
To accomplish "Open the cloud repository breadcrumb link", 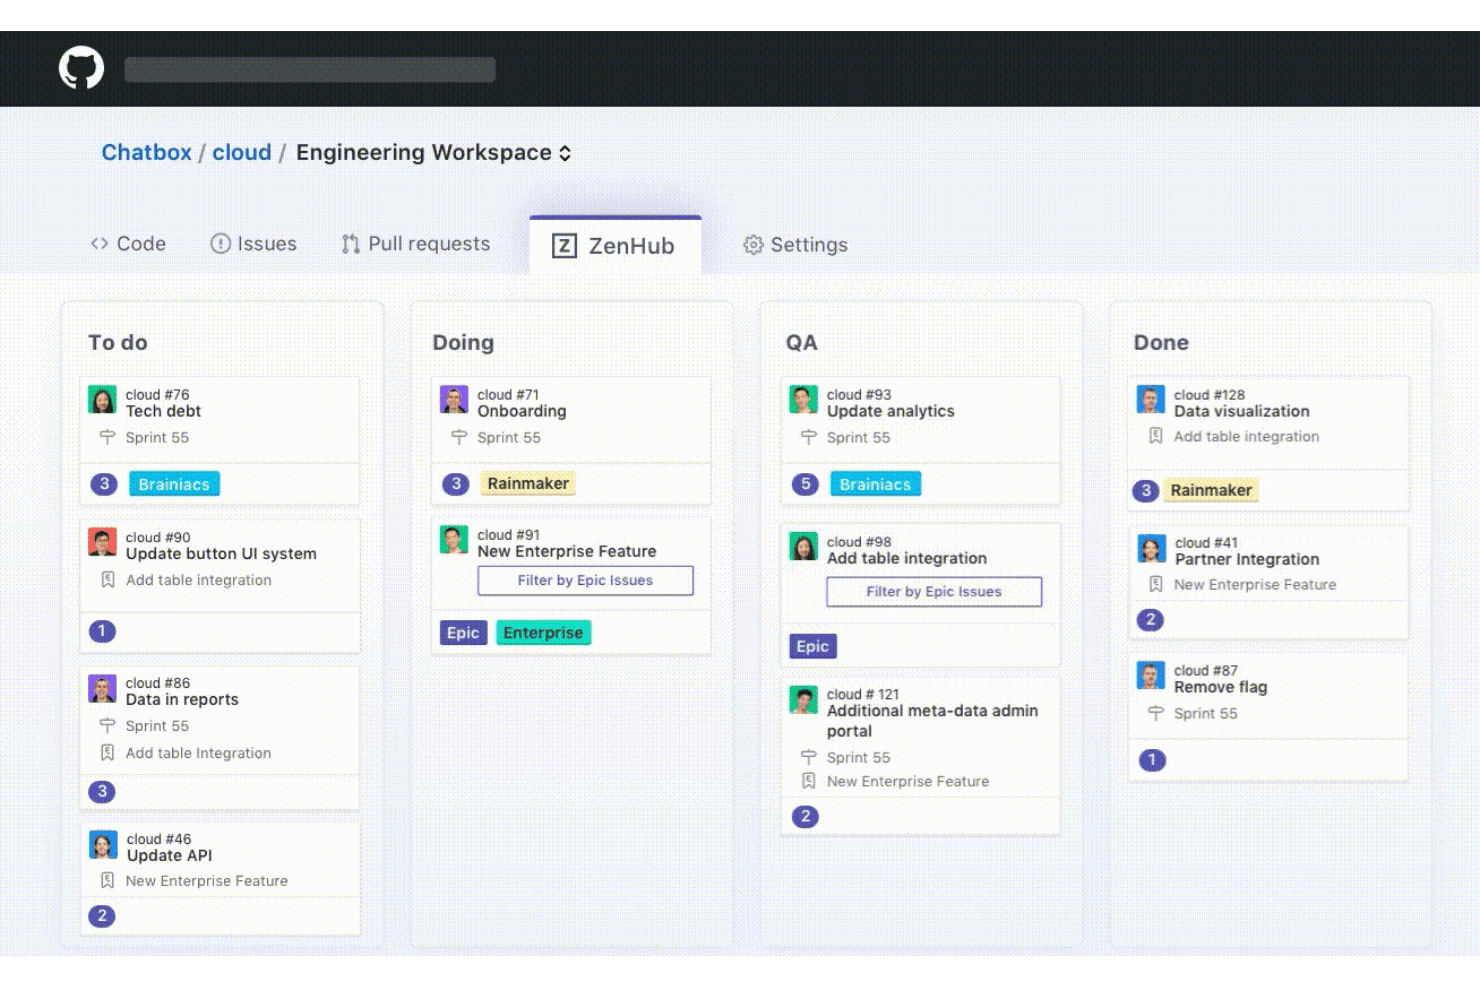I will coord(242,152).
